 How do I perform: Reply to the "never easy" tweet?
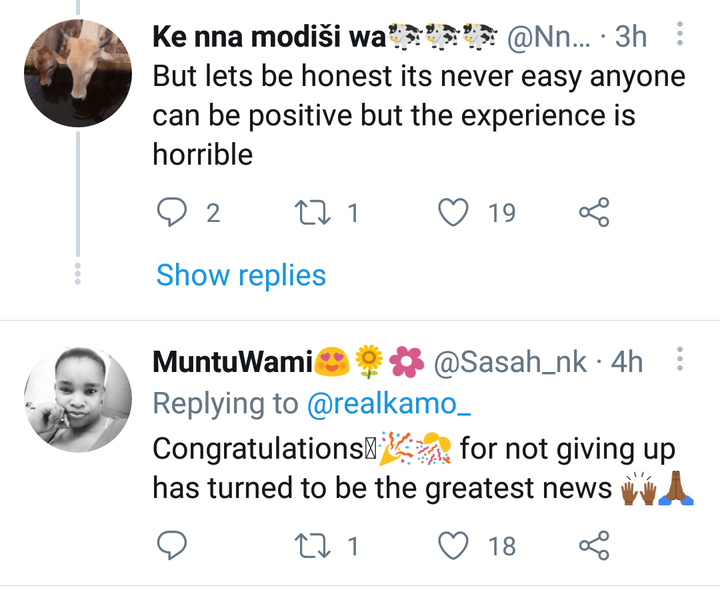pyautogui.click(x=172, y=213)
